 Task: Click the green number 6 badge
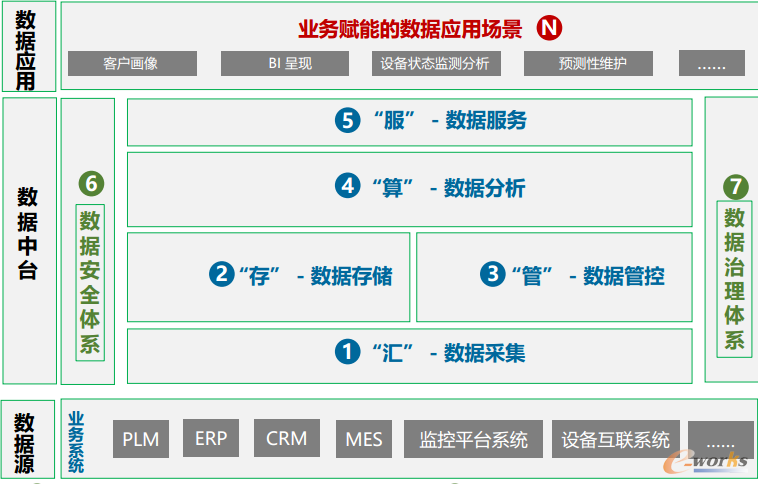point(91,184)
